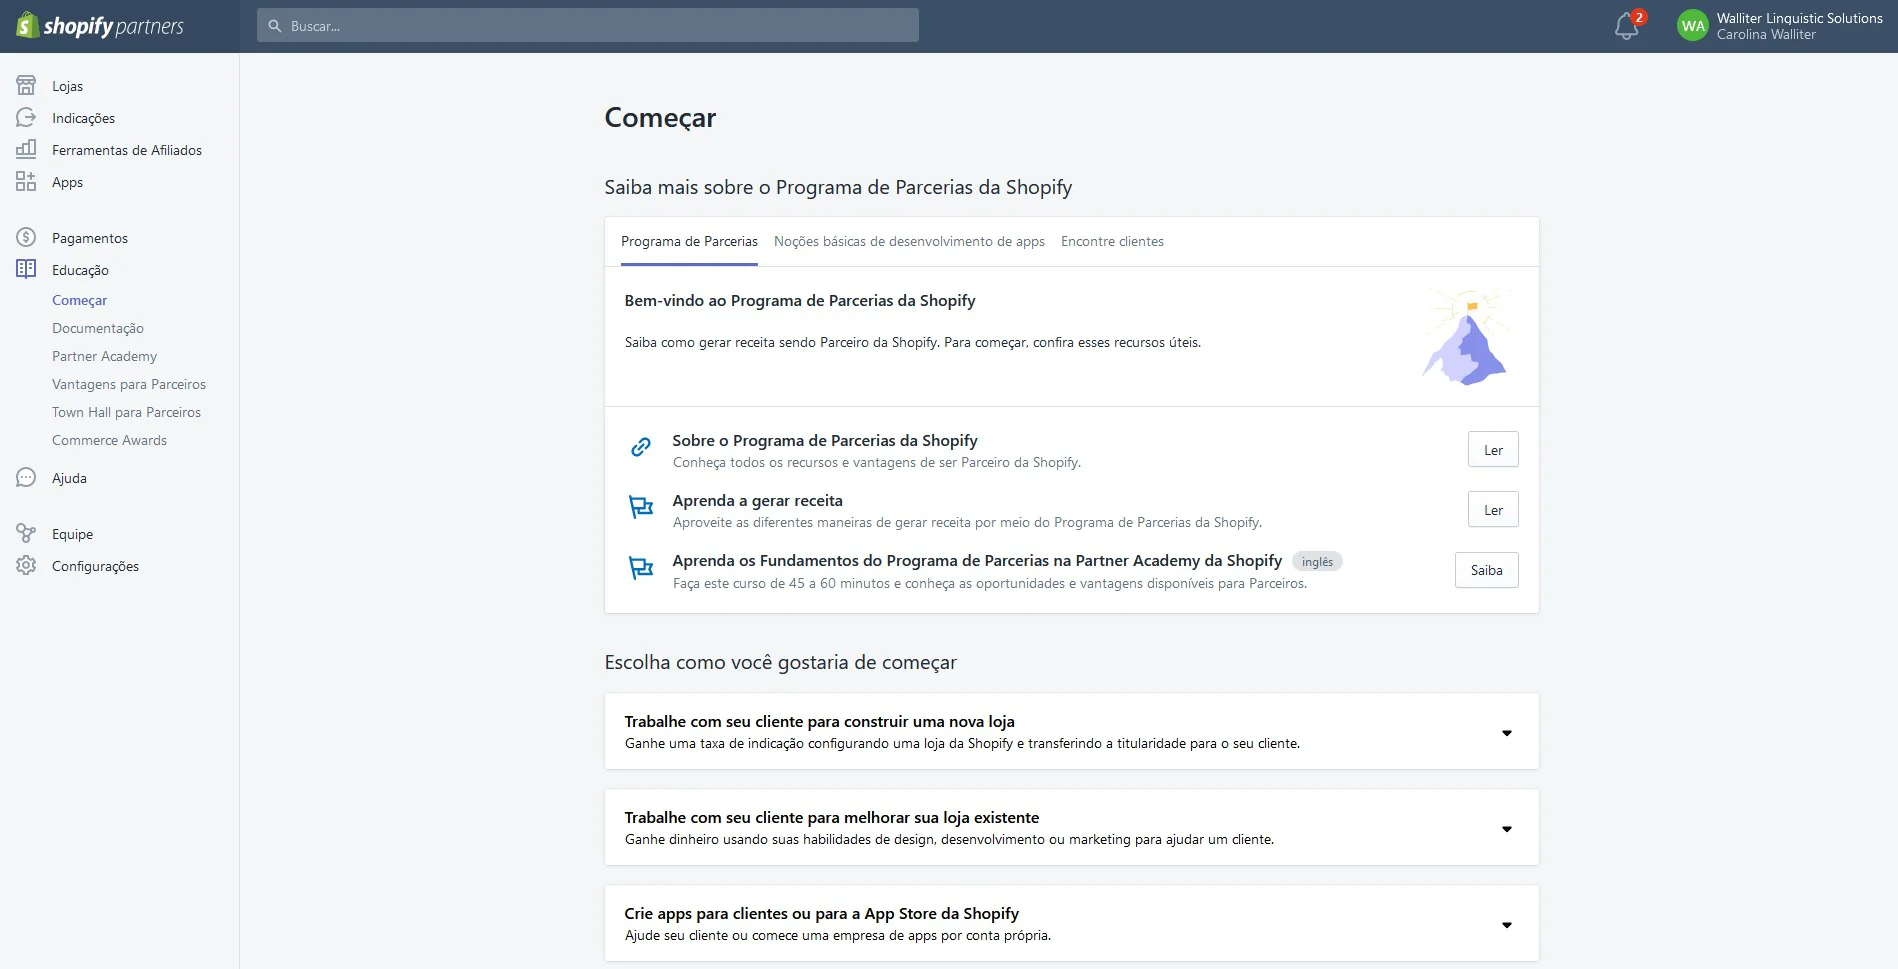This screenshot has height=969, width=1898.
Task: Click the Pagamentos dollar icon
Action: (x=26, y=237)
